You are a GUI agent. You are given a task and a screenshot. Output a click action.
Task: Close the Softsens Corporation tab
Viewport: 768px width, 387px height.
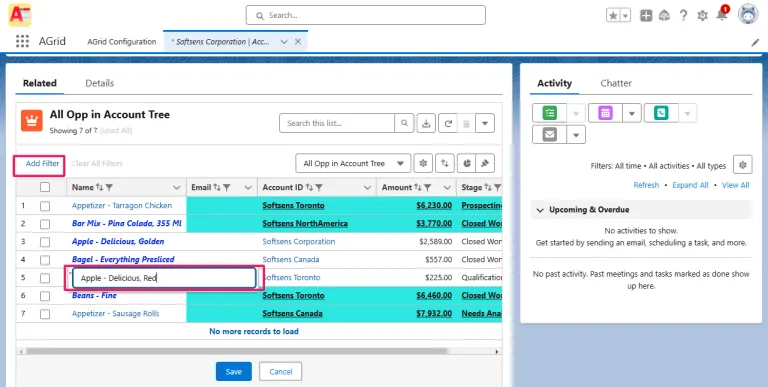coord(298,42)
